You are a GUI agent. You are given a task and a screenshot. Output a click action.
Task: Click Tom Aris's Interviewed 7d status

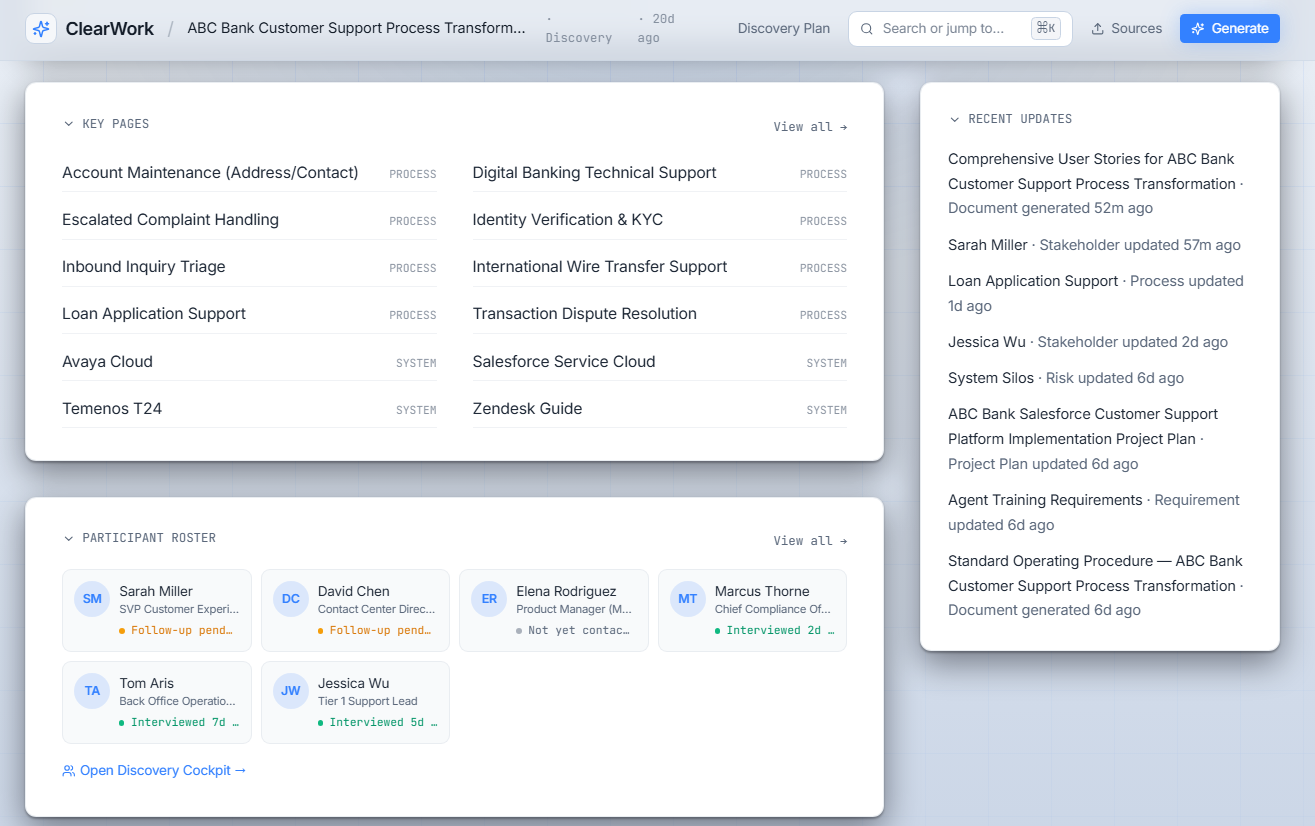(179, 723)
